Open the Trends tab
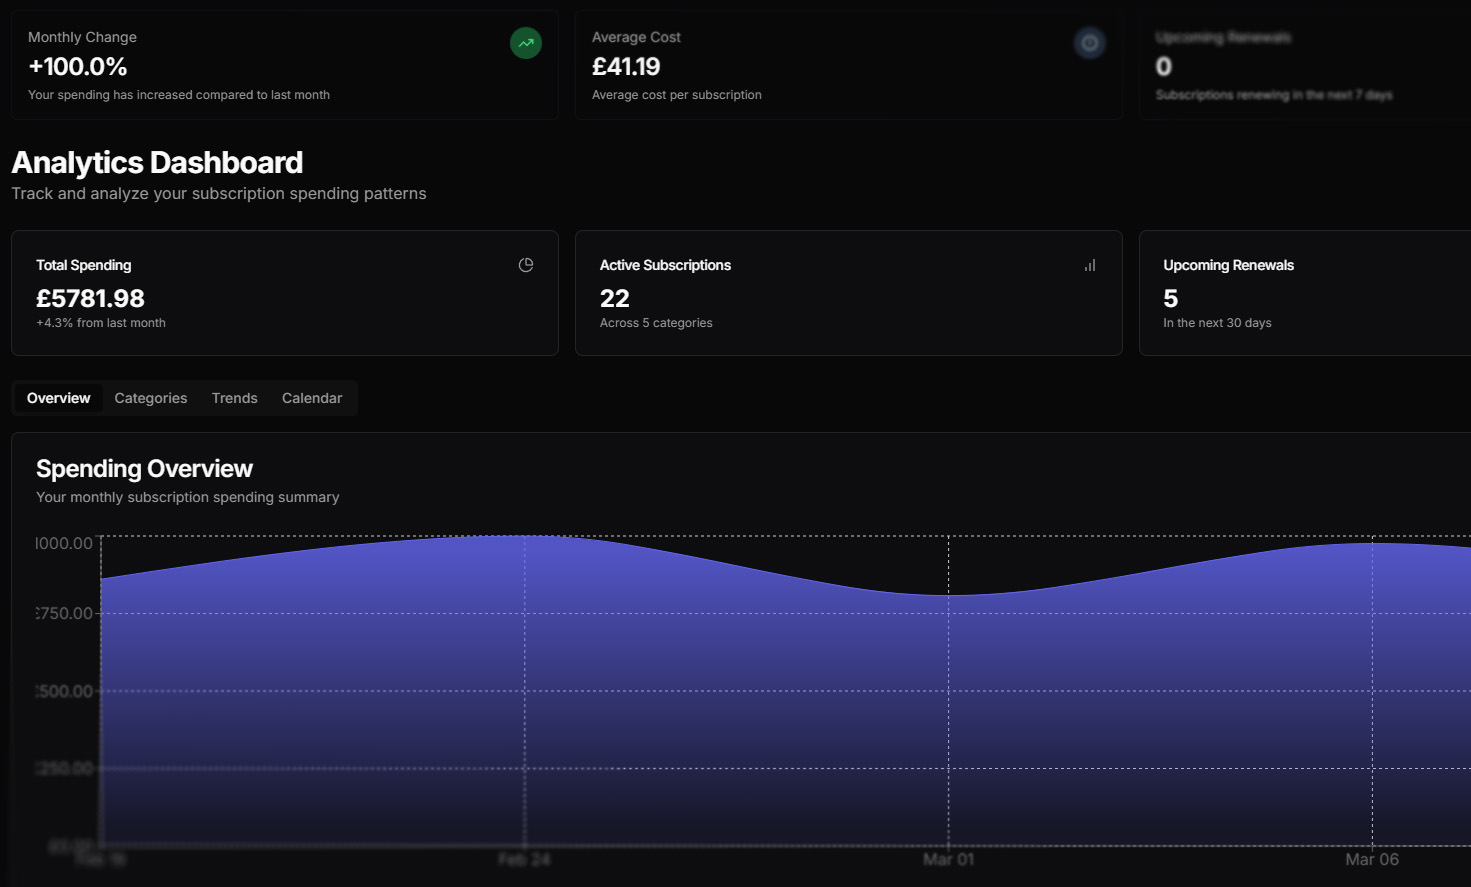The width and height of the screenshot is (1471, 887). (x=234, y=398)
